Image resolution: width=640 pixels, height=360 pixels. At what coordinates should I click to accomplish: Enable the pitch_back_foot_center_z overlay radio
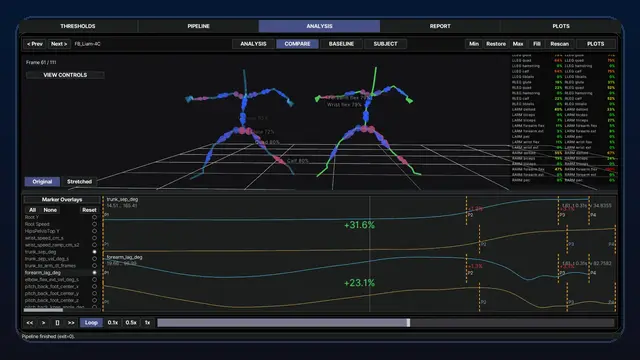point(94,300)
